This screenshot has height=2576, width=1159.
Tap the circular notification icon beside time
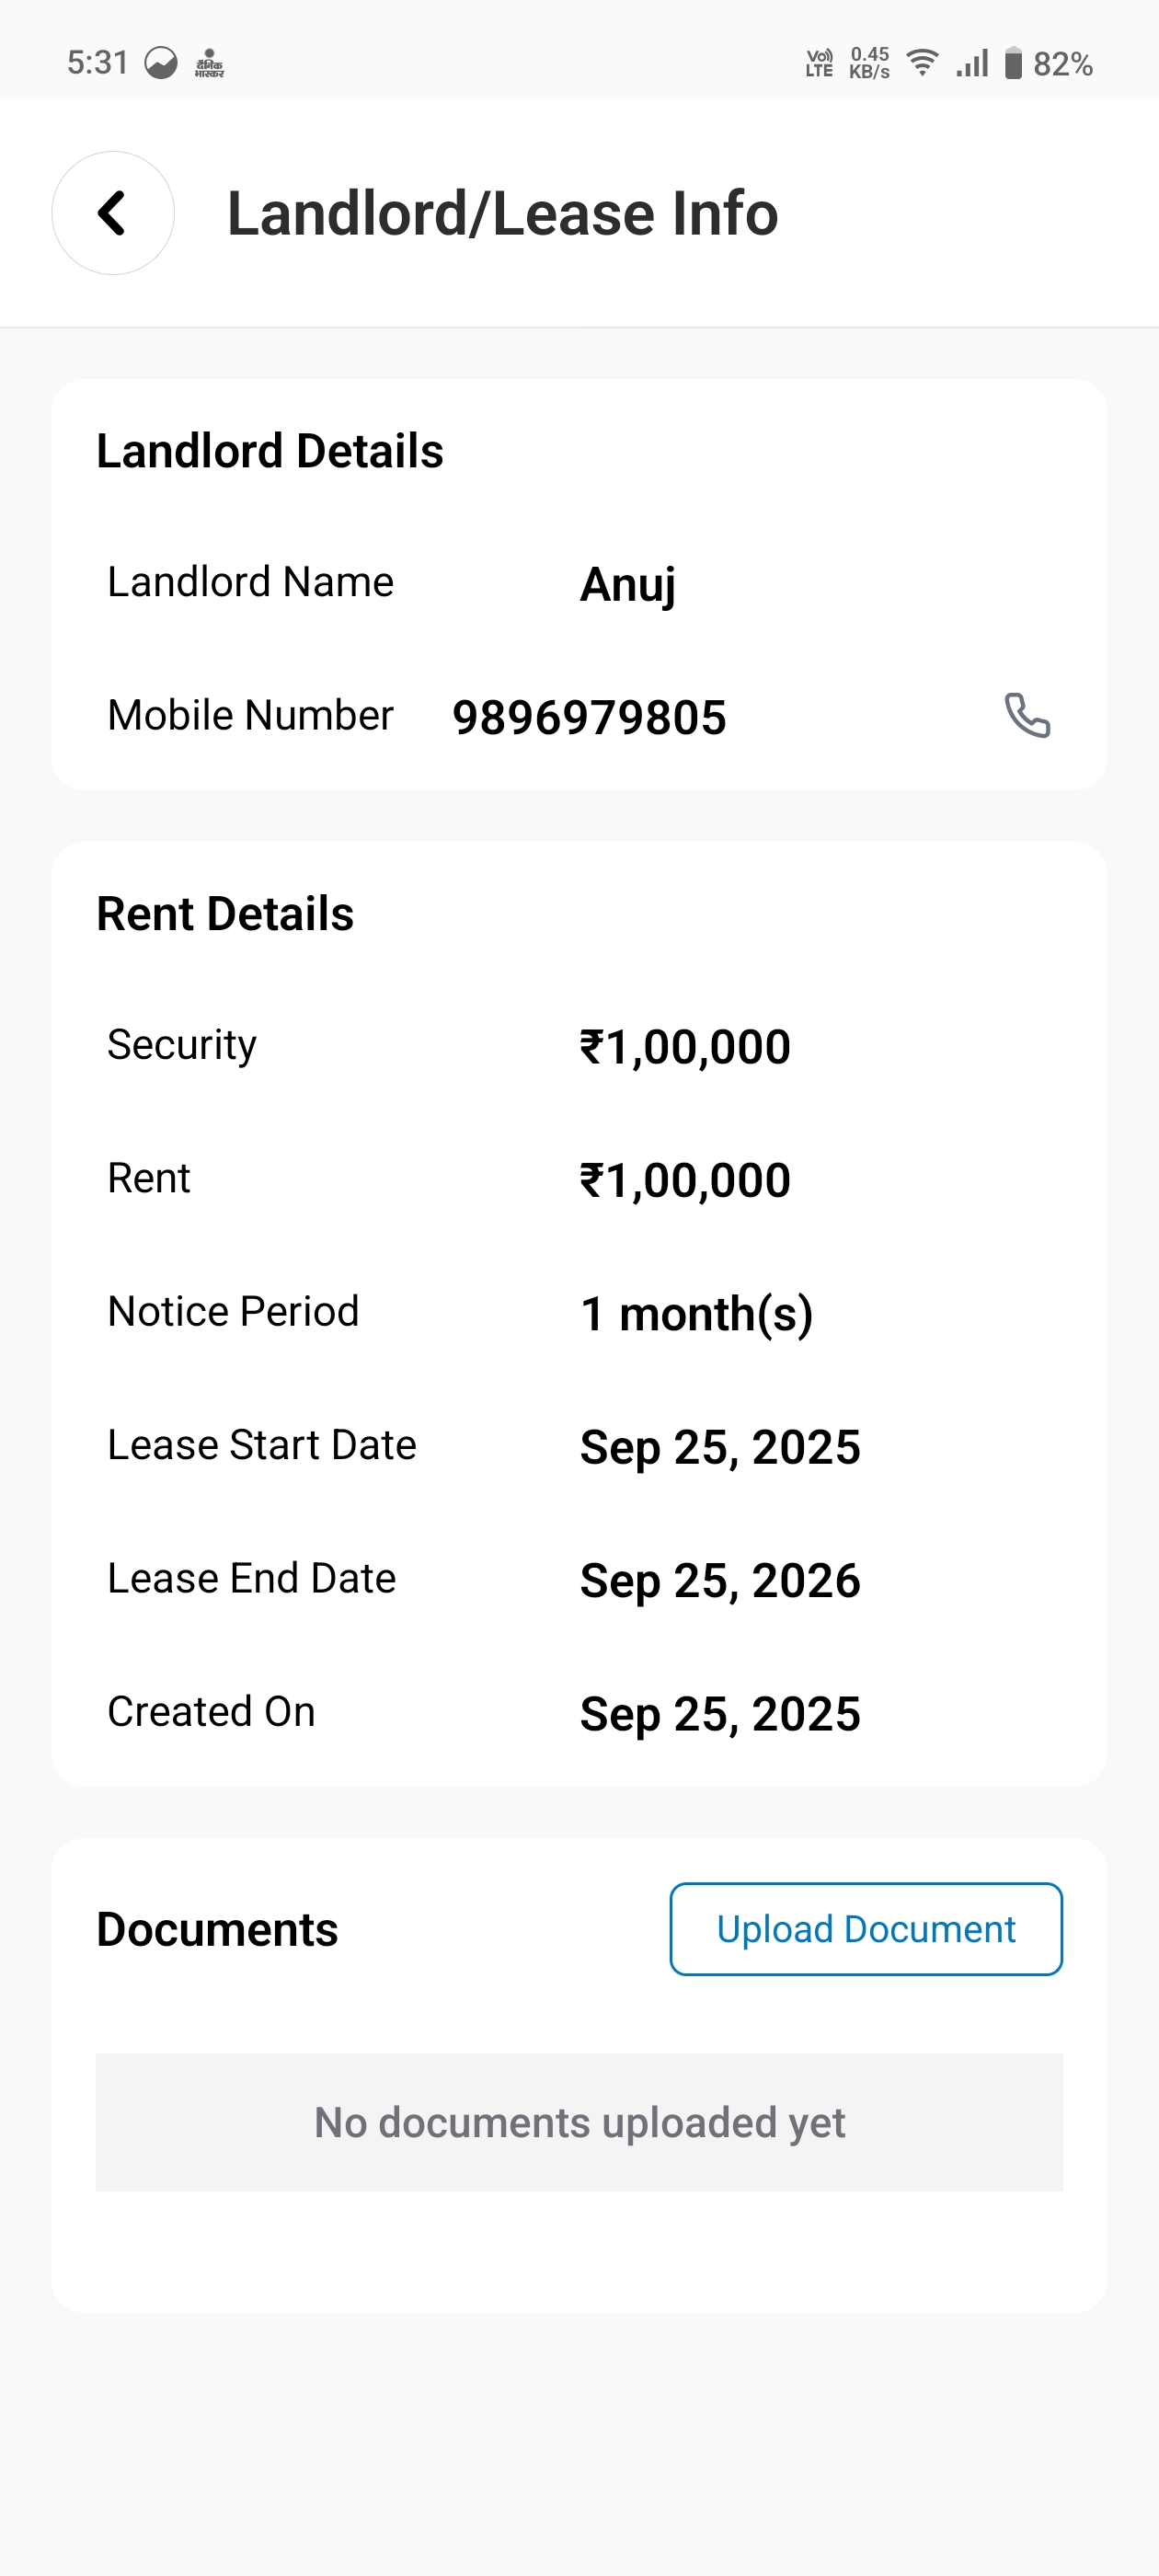pos(161,63)
